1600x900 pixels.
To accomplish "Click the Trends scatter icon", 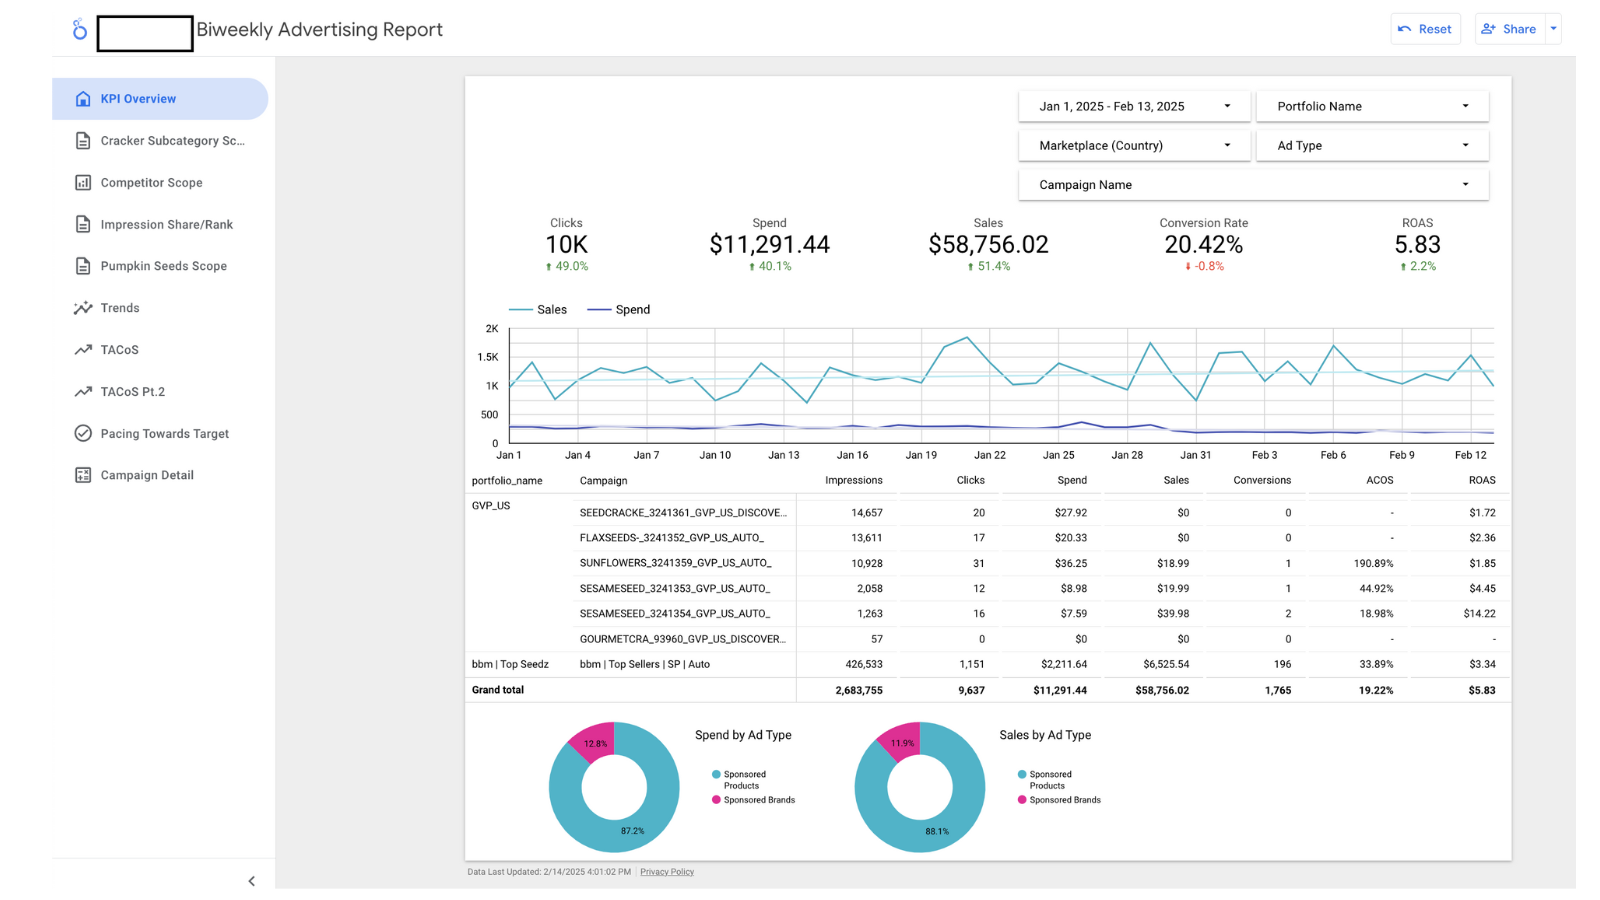I will (83, 308).
